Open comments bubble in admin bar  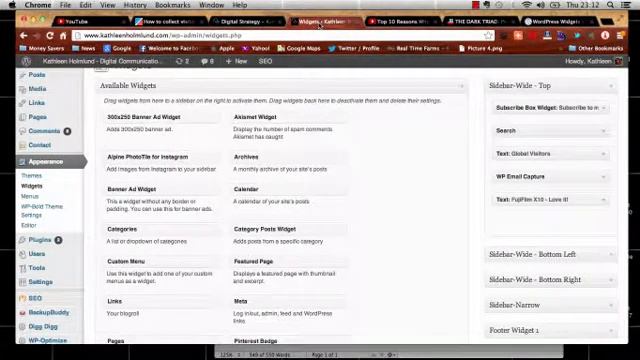207,61
